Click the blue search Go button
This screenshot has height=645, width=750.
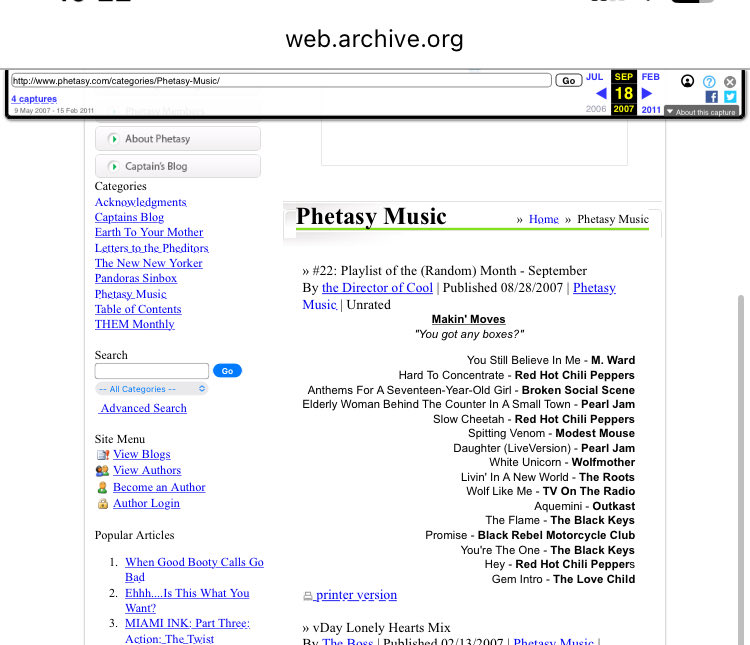coord(227,371)
